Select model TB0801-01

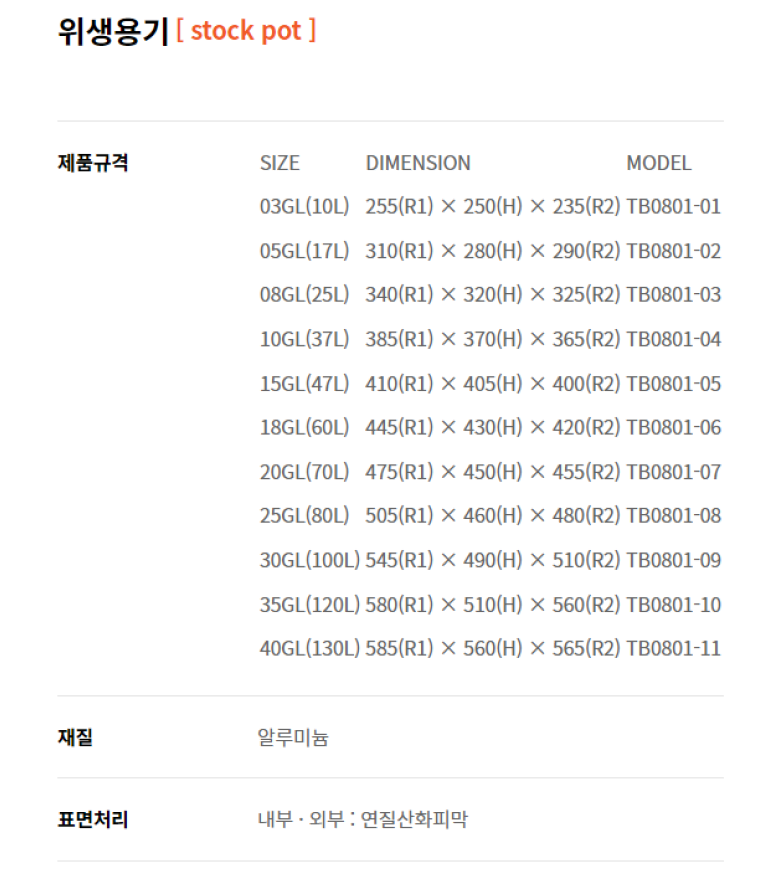673,206
